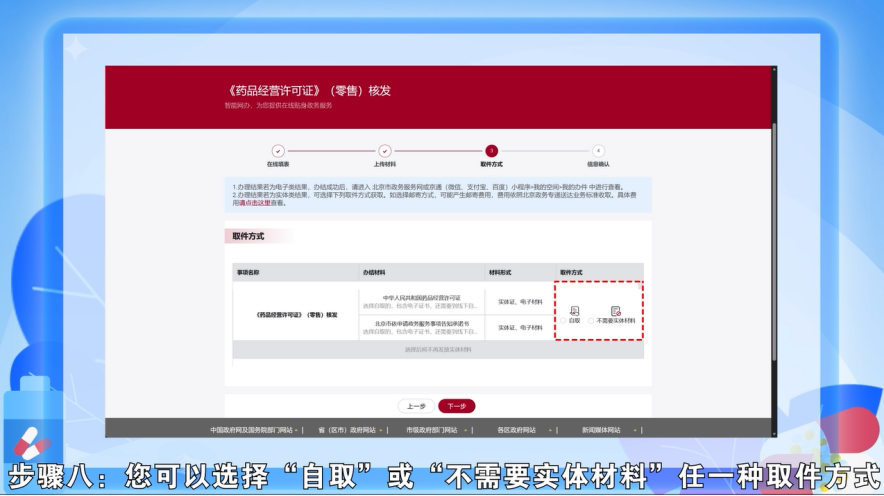This screenshot has width=884, height=496.
Task: Click the 自取 pickup icon
Action: click(x=574, y=311)
